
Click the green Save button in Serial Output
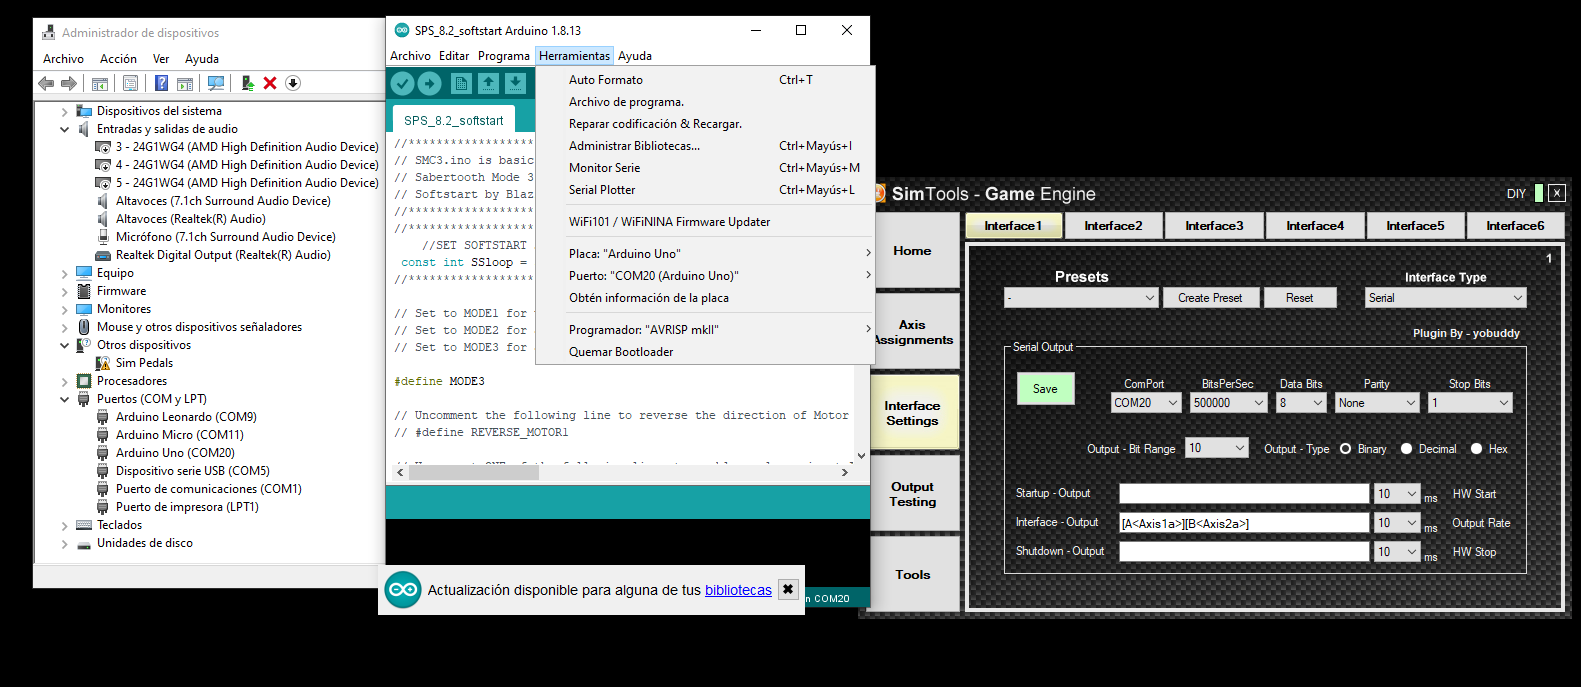(1045, 389)
